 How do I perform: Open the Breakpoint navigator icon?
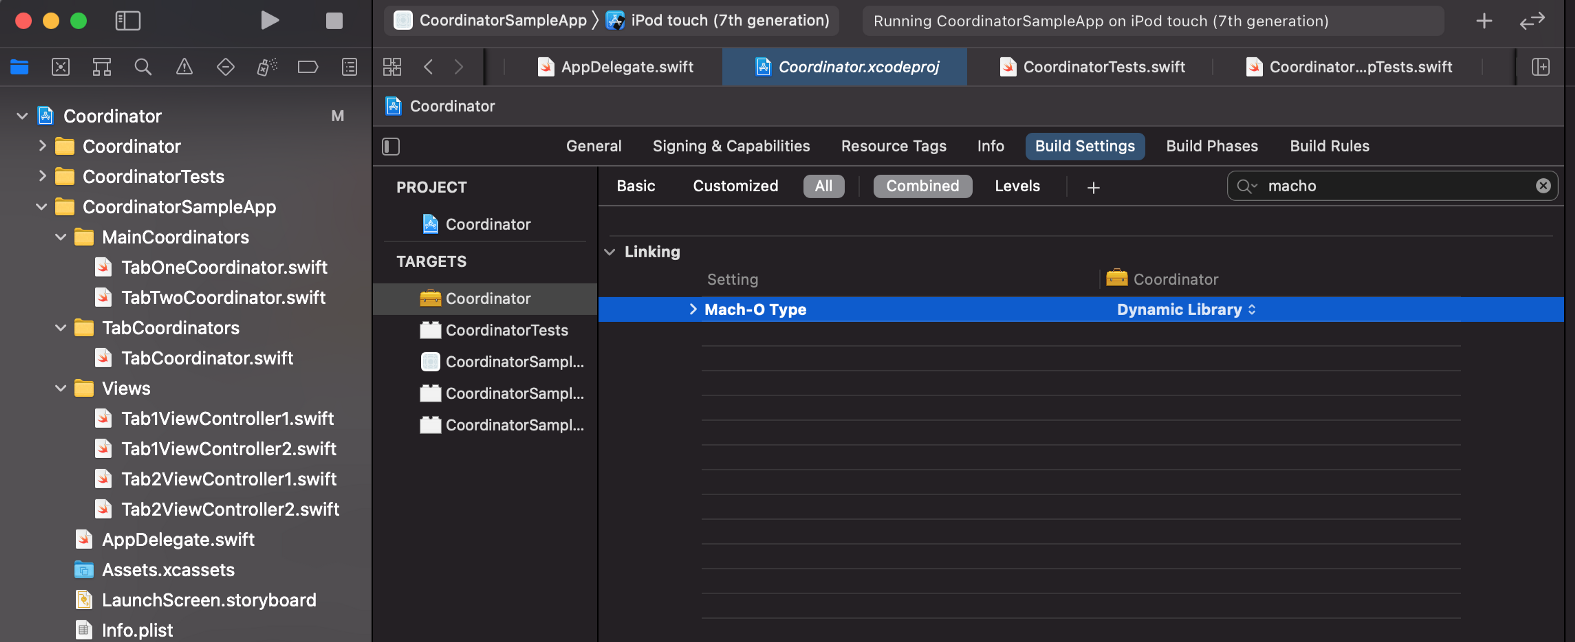[308, 67]
